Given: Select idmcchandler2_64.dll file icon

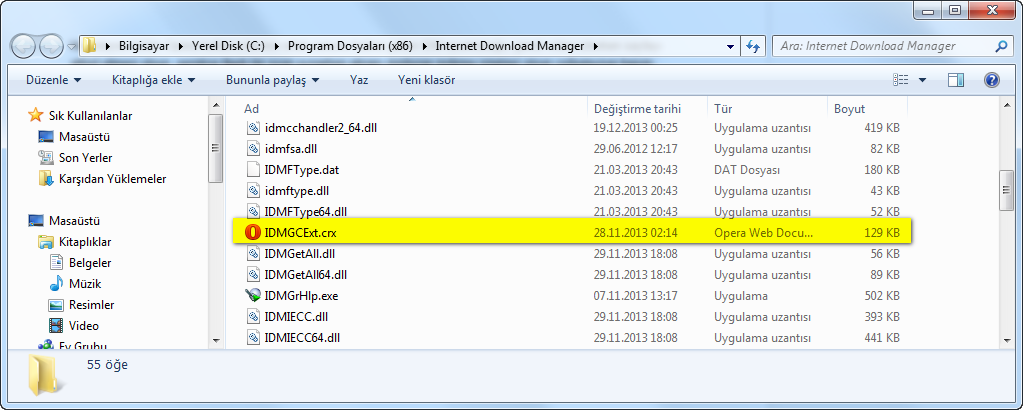Looking at the screenshot, I should point(253,128).
